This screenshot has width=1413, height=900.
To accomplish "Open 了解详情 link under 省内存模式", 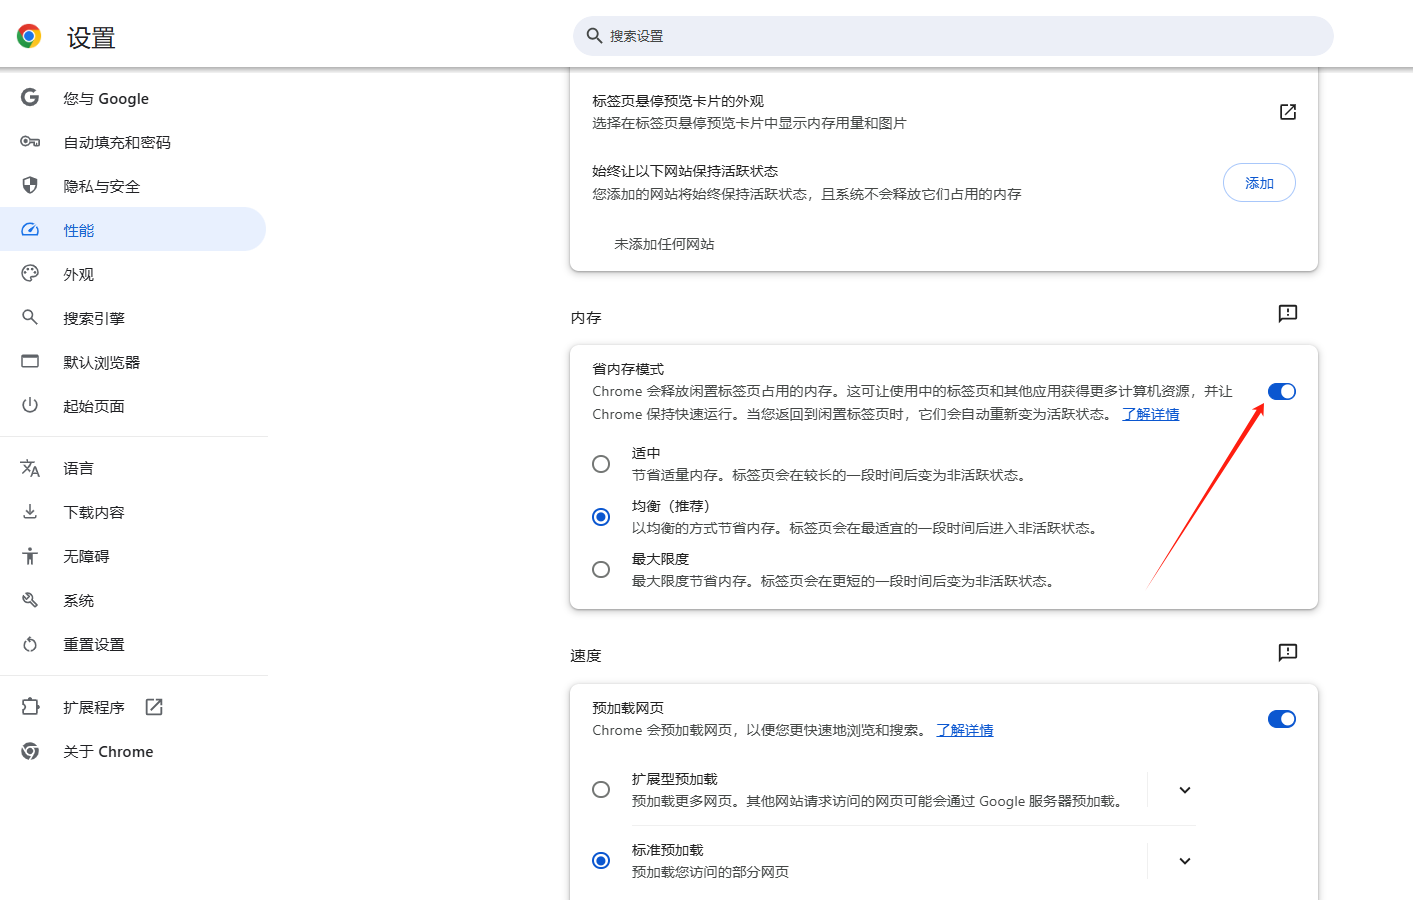I will click(x=1151, y=414).
